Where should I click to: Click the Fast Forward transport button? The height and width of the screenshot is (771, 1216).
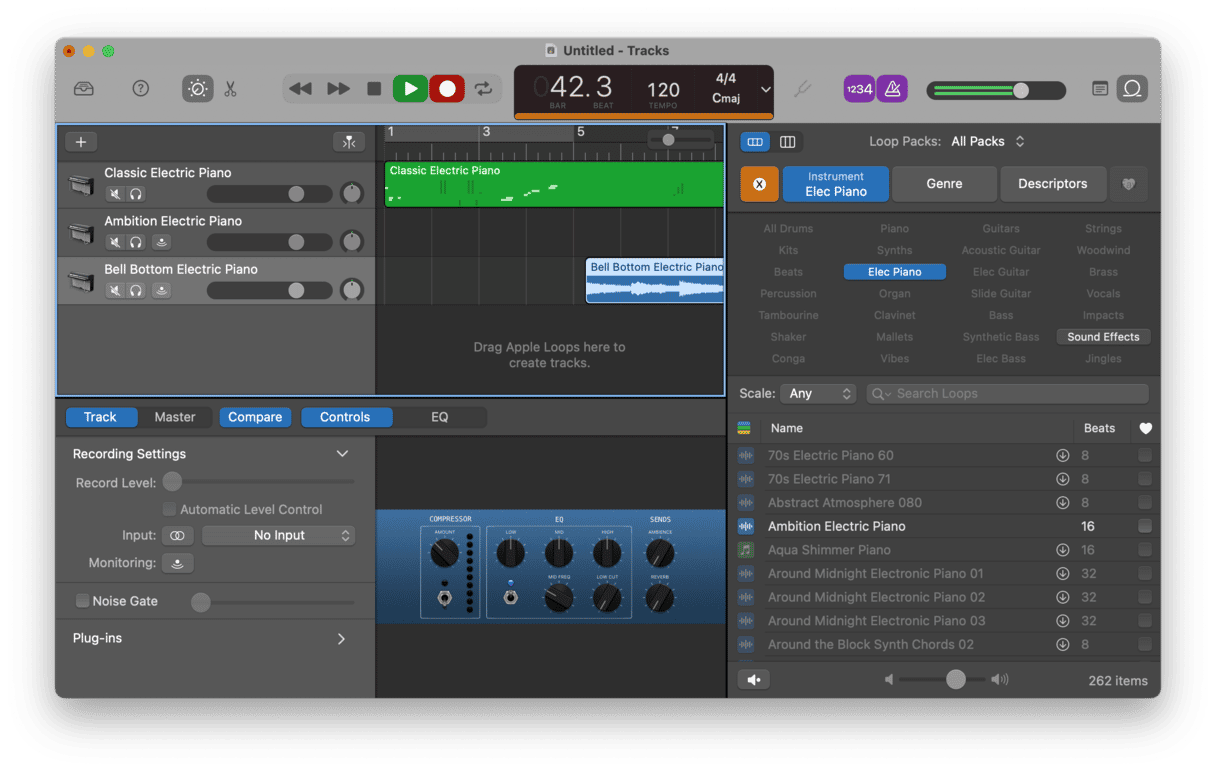pos(338,89)
